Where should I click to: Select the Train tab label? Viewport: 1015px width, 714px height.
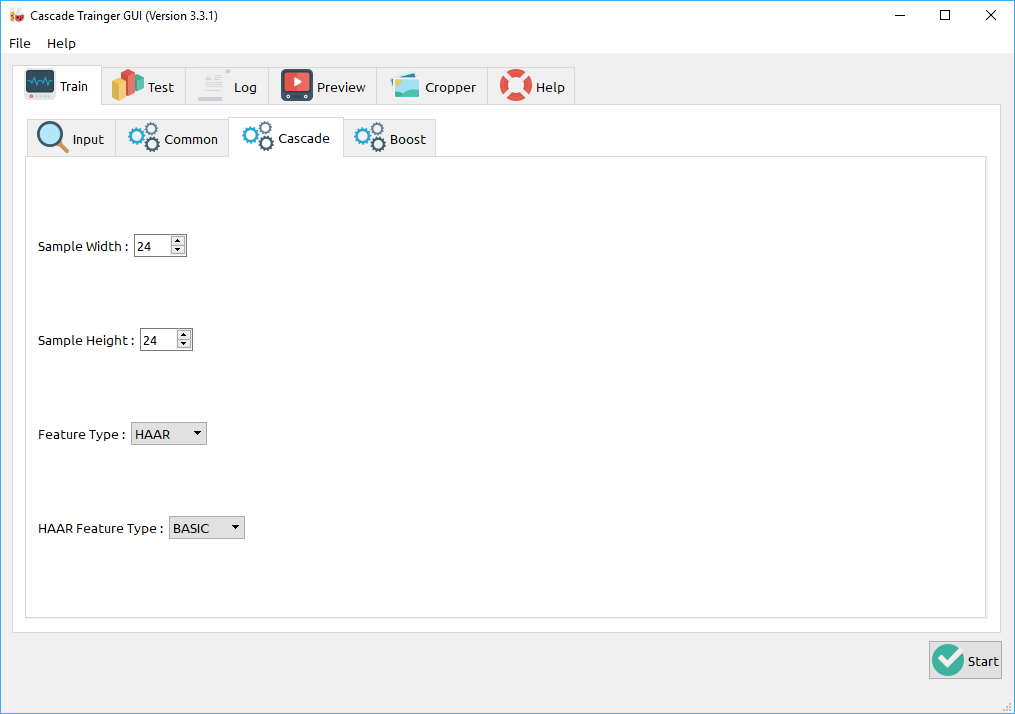tap(74, 86)
